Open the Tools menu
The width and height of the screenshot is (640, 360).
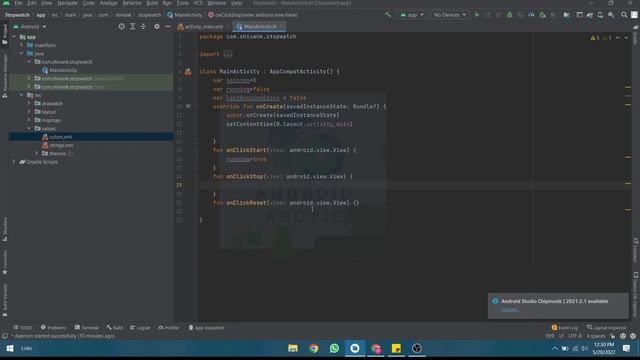[x=182, y=3]
